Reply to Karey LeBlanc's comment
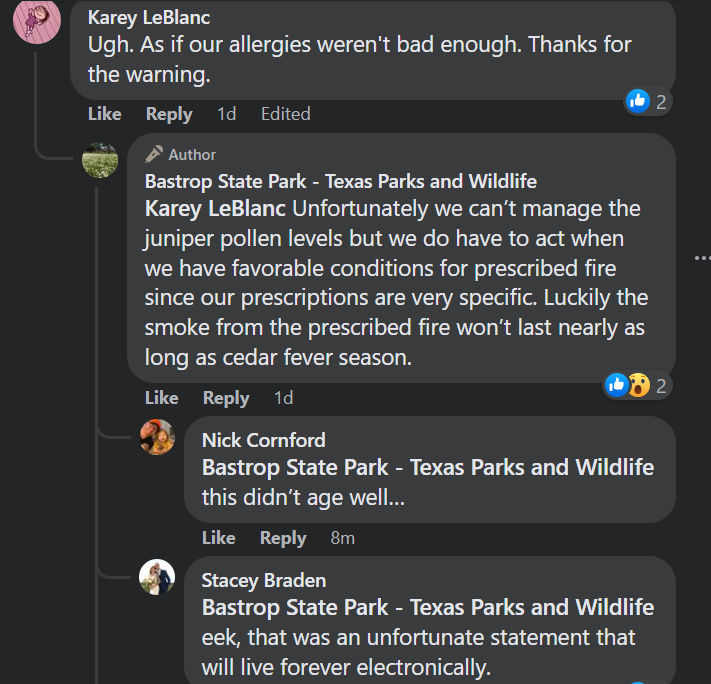The height and width of the screenshot is (684, 711). pos(168,114)
